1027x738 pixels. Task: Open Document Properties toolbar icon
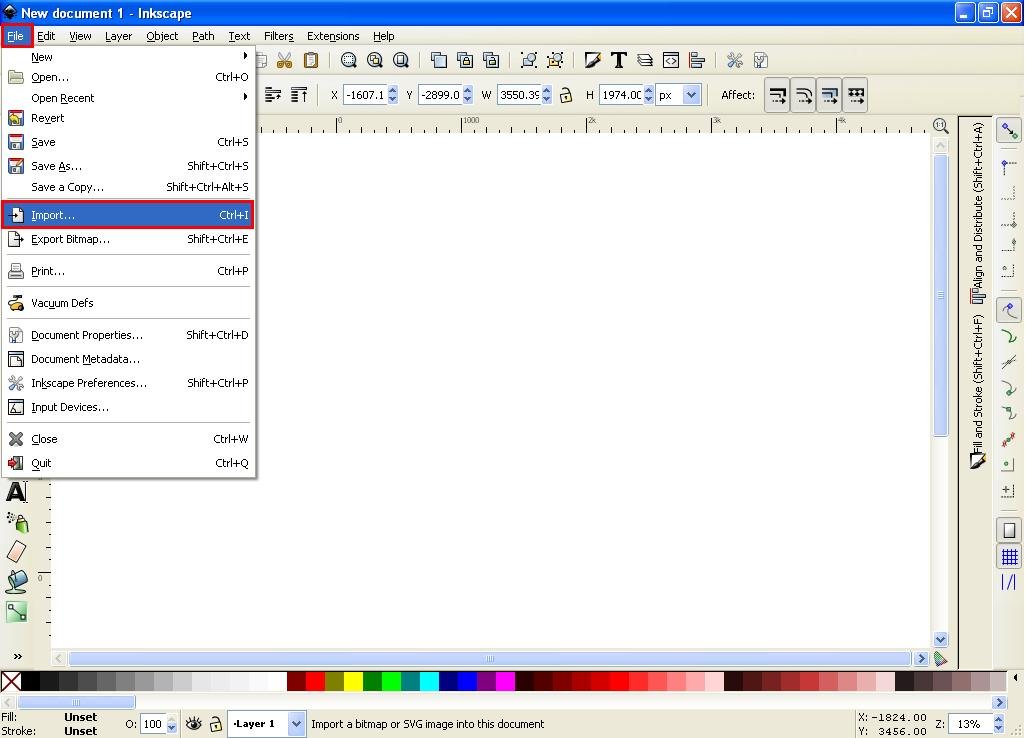[760, 61]
